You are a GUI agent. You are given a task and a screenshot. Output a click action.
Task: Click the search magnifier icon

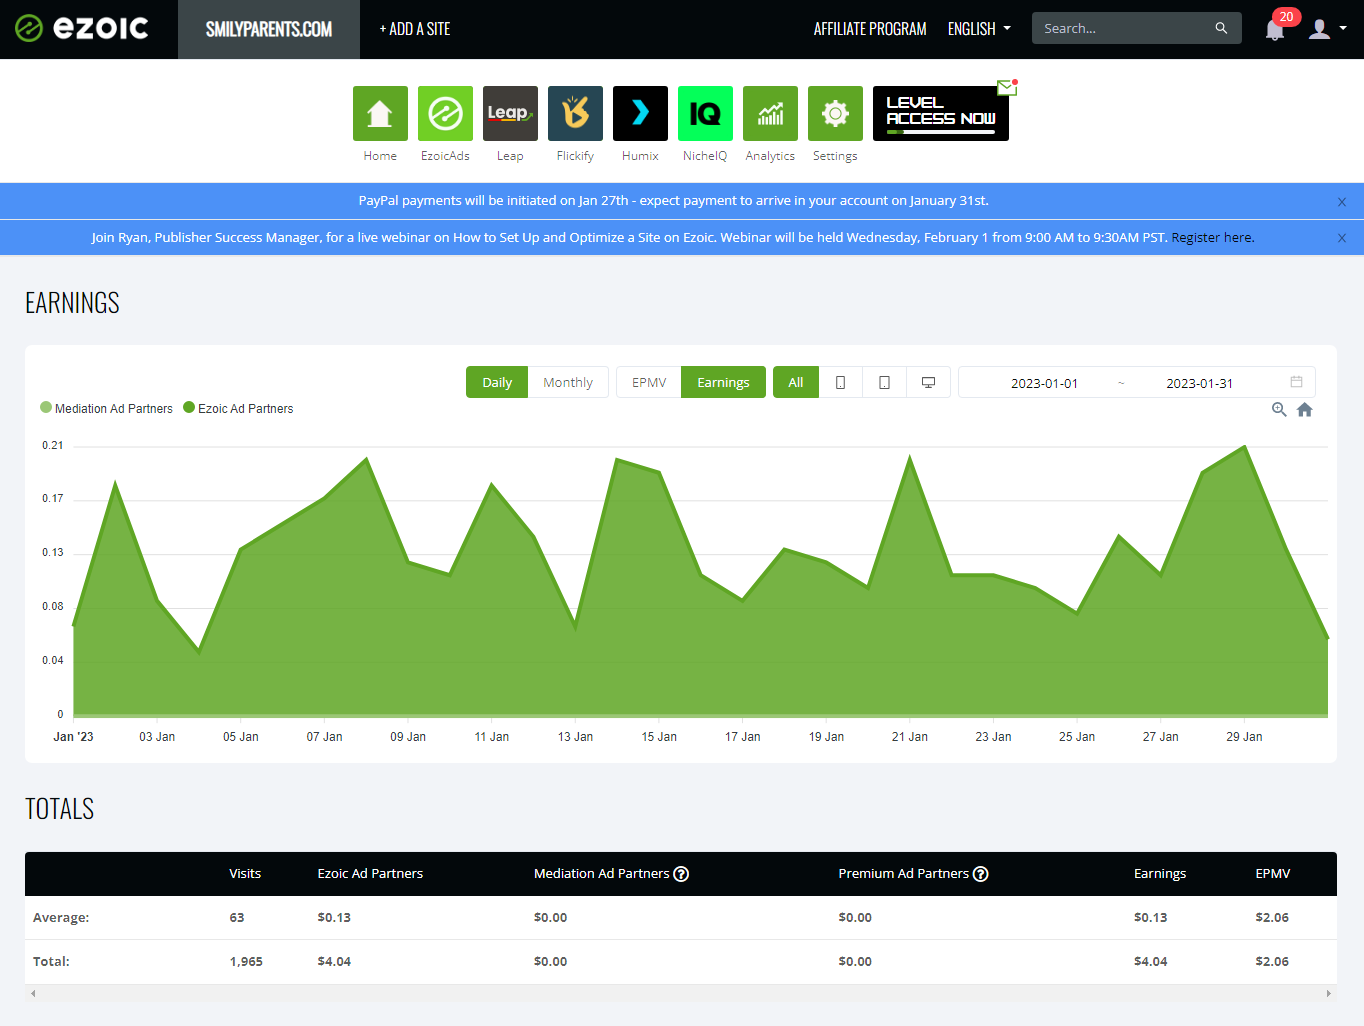coord(1221,28)
